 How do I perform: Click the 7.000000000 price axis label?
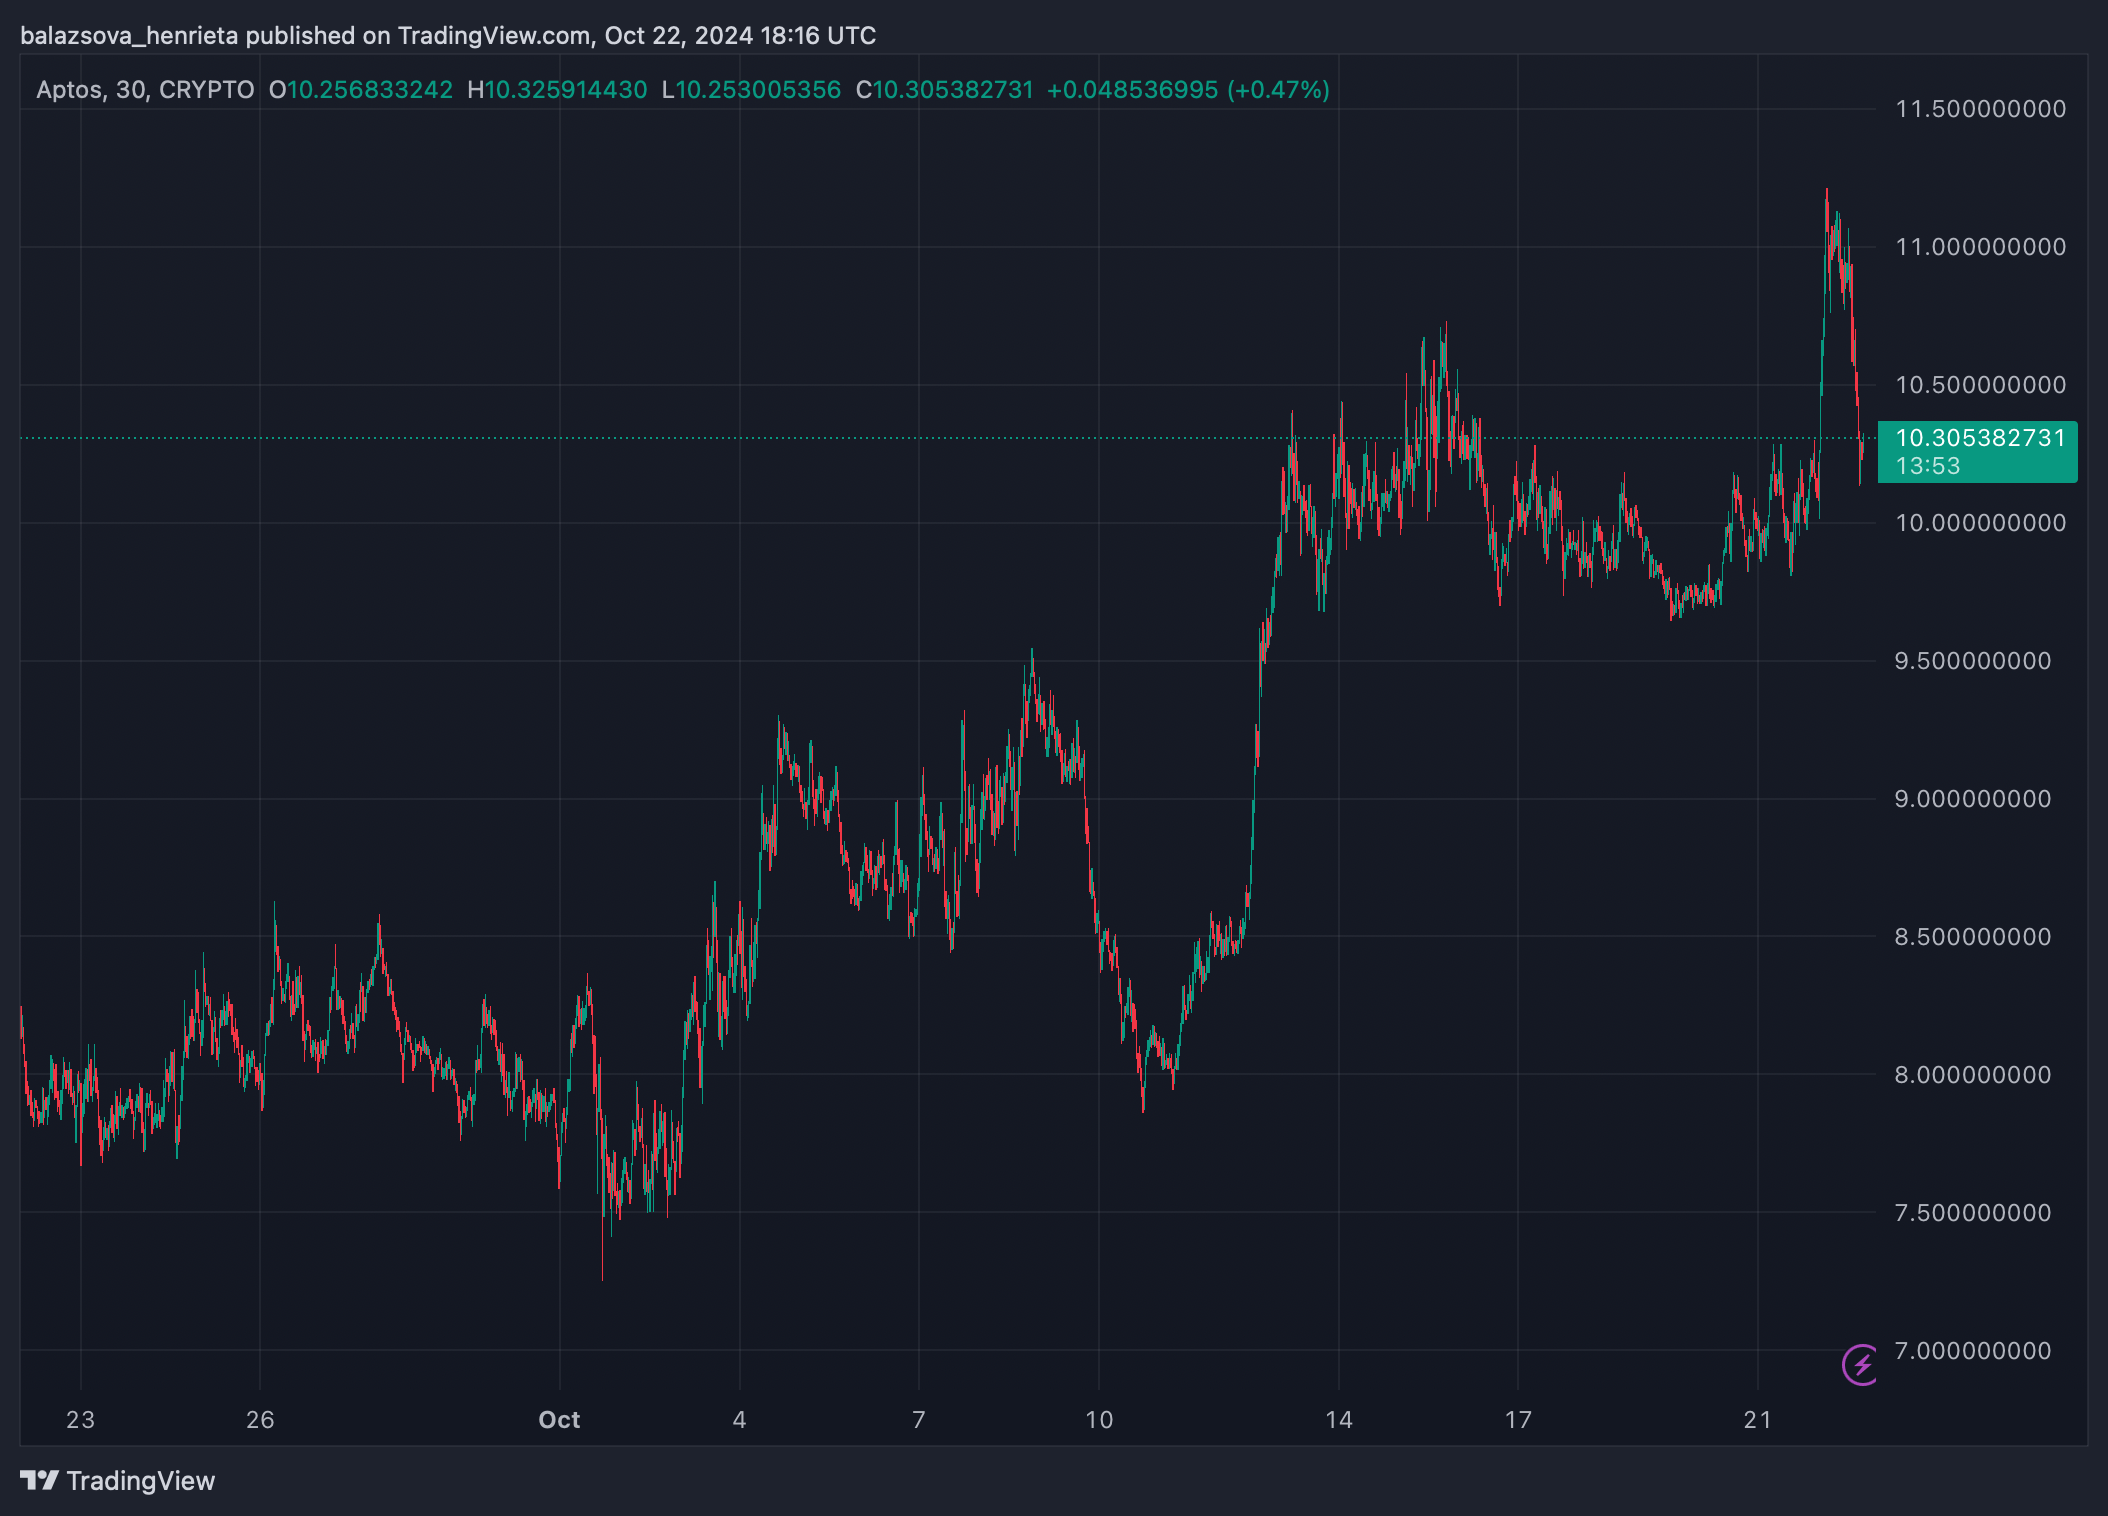point(1972,1351)
